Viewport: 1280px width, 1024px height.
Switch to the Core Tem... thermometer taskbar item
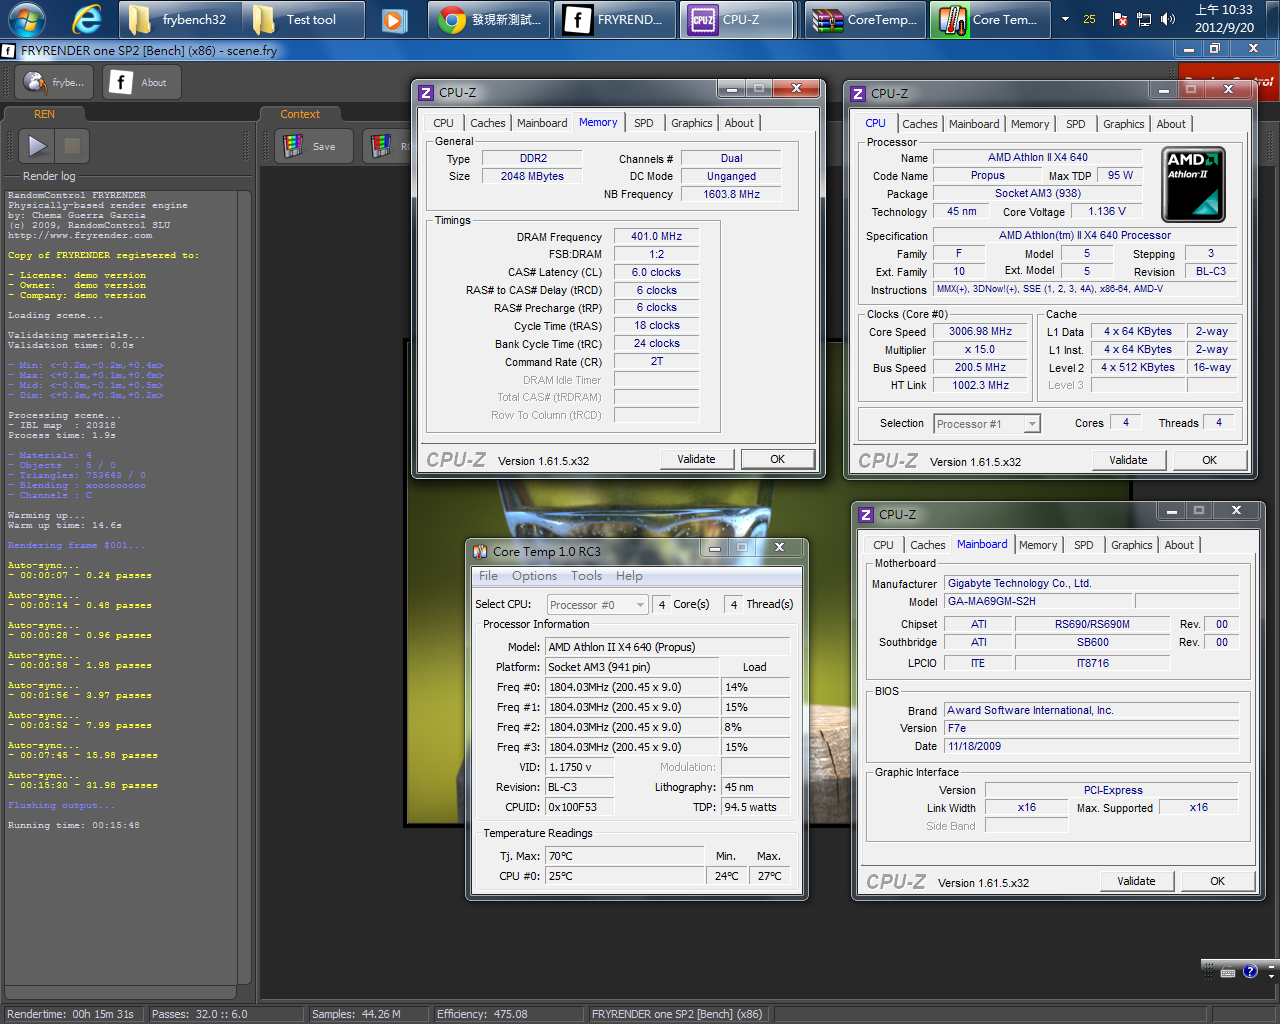[990, 19]
